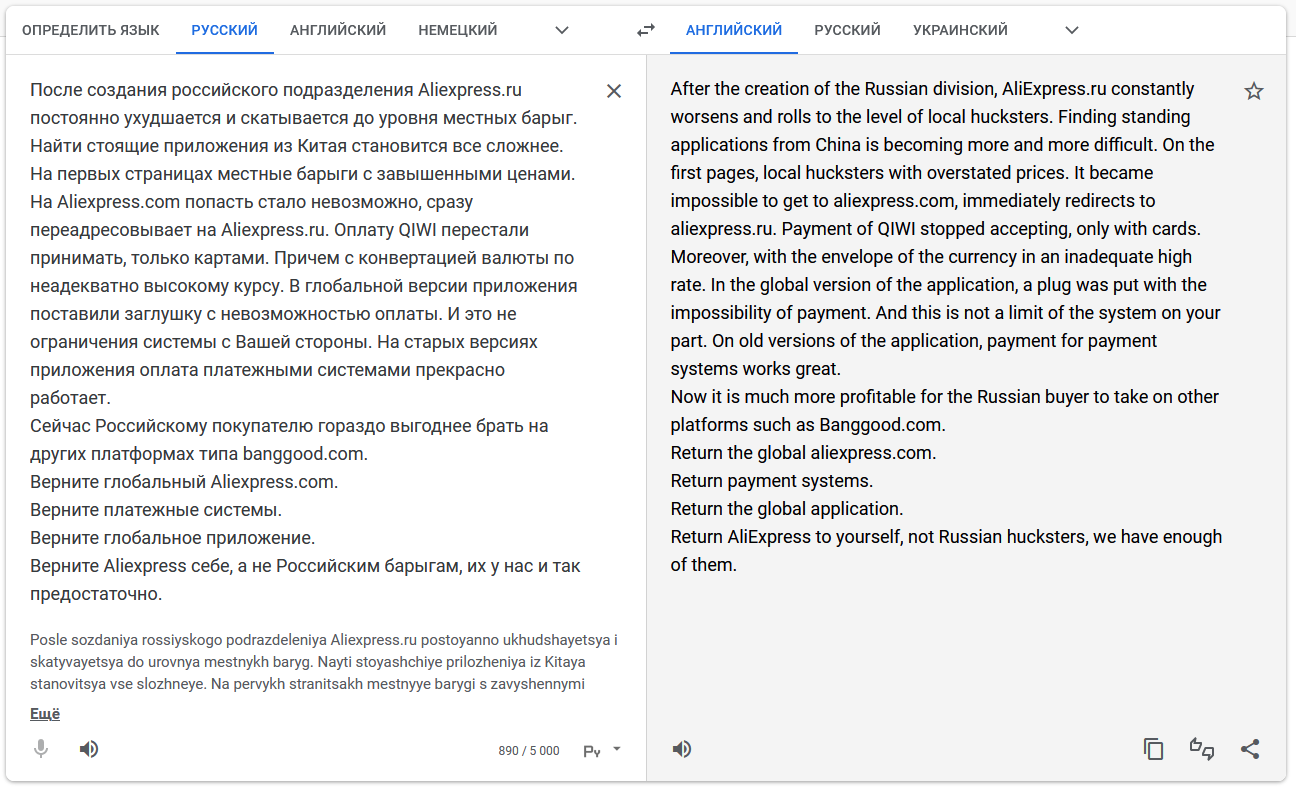
Task: Save translation with the star icon
Action: pos(1254,92)
